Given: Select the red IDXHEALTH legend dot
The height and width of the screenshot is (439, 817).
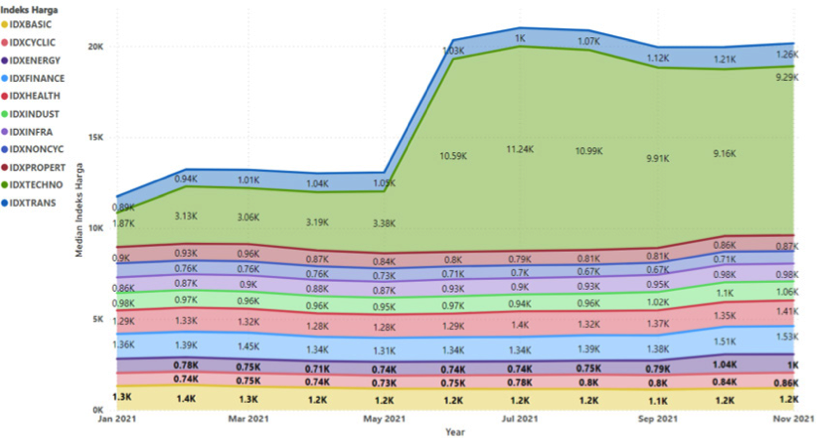Looking at the screenshot, I should tap(7, 96).
